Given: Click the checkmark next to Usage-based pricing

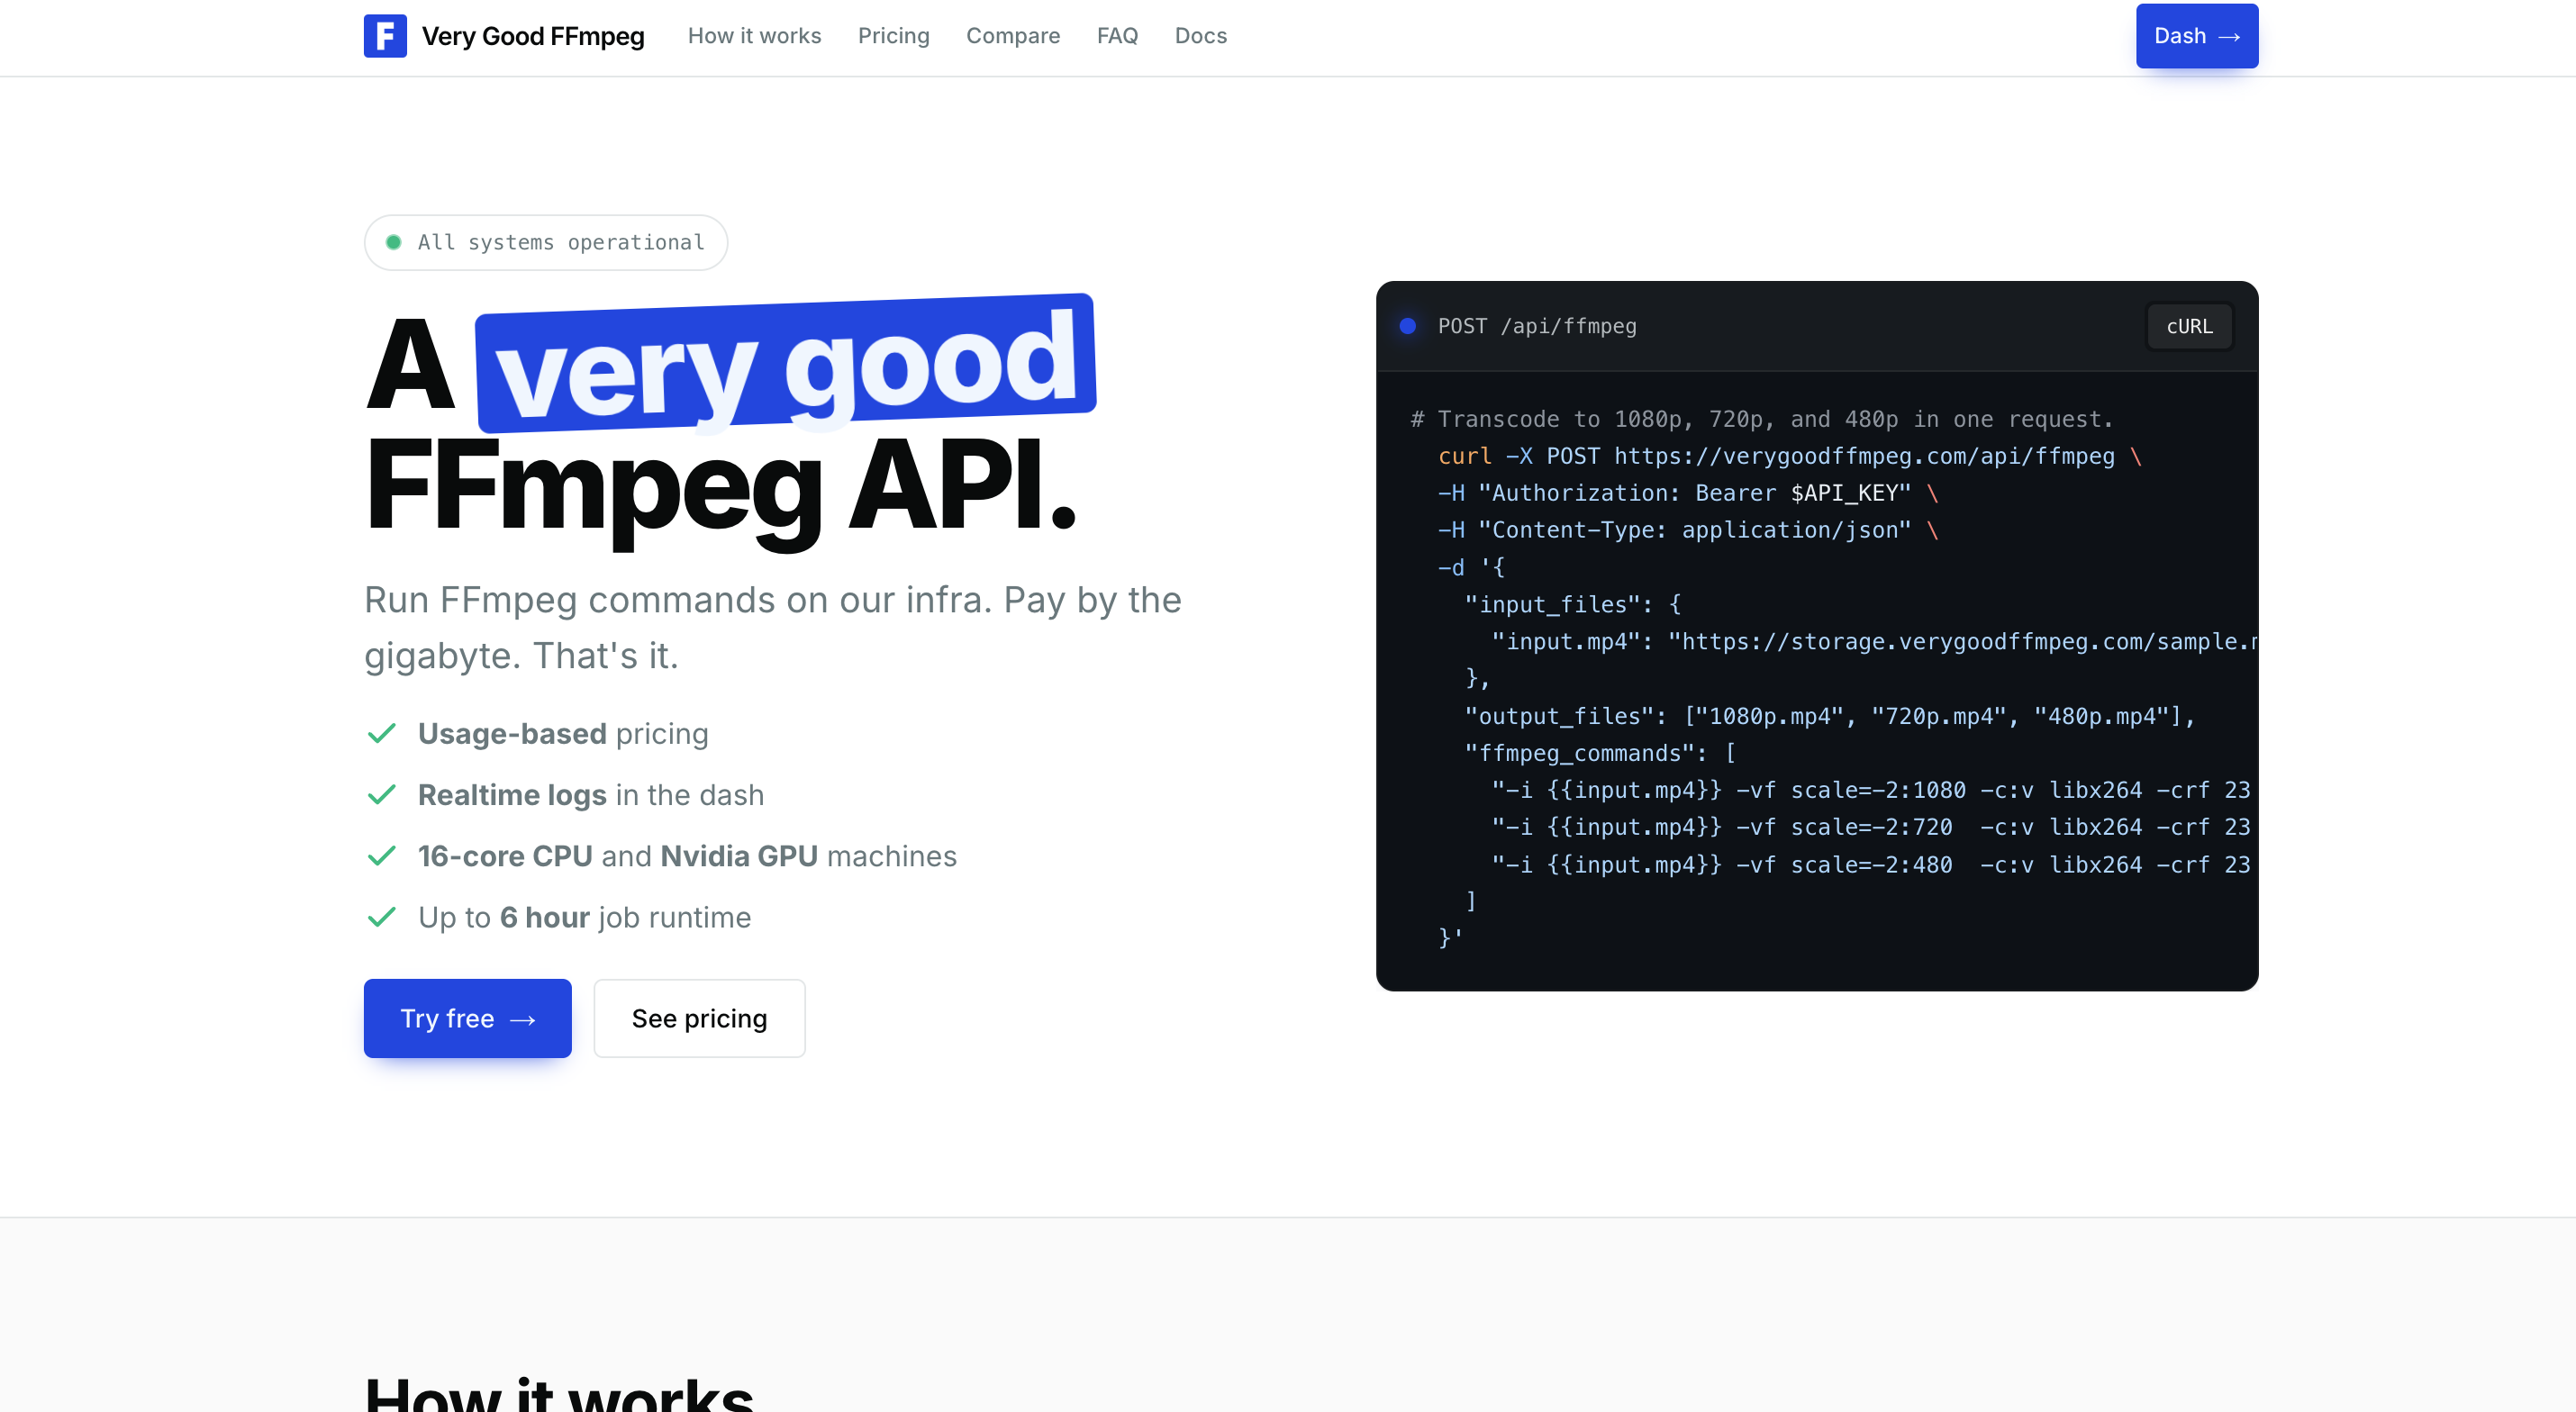Looking at the screenshot, I should coord(382,733).
